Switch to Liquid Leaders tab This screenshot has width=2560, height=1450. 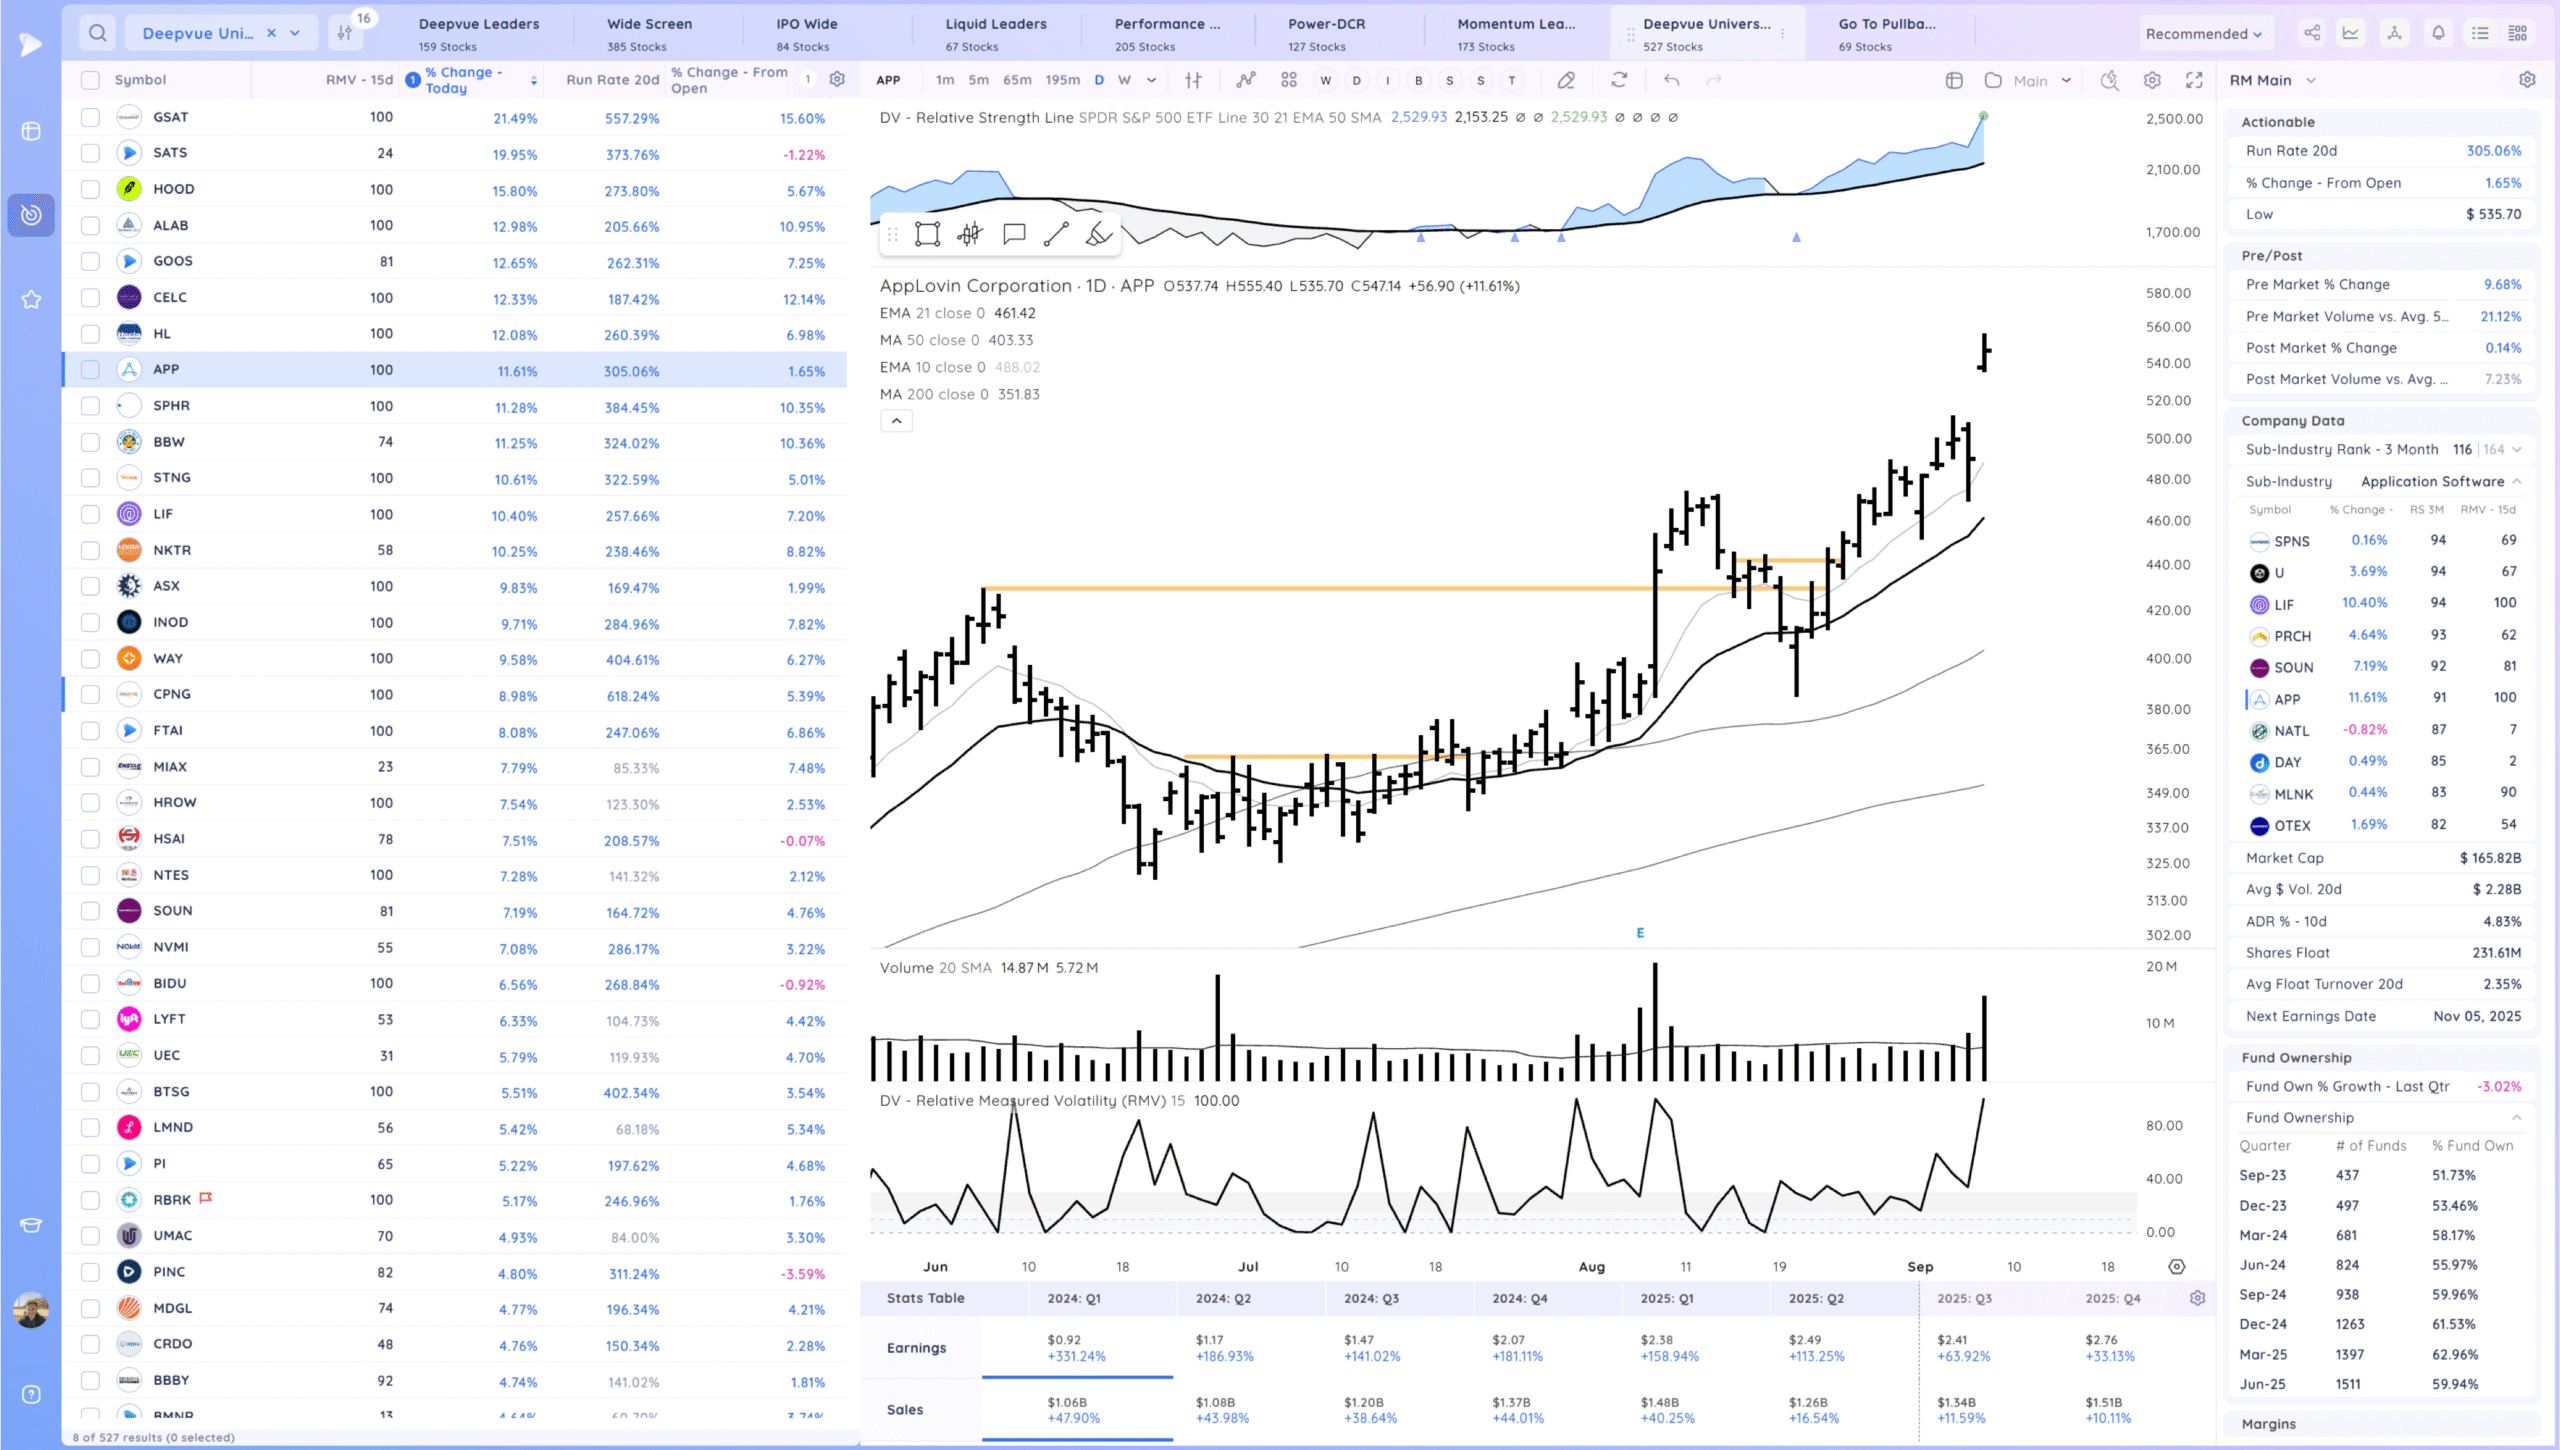click(x=996, y=34)
